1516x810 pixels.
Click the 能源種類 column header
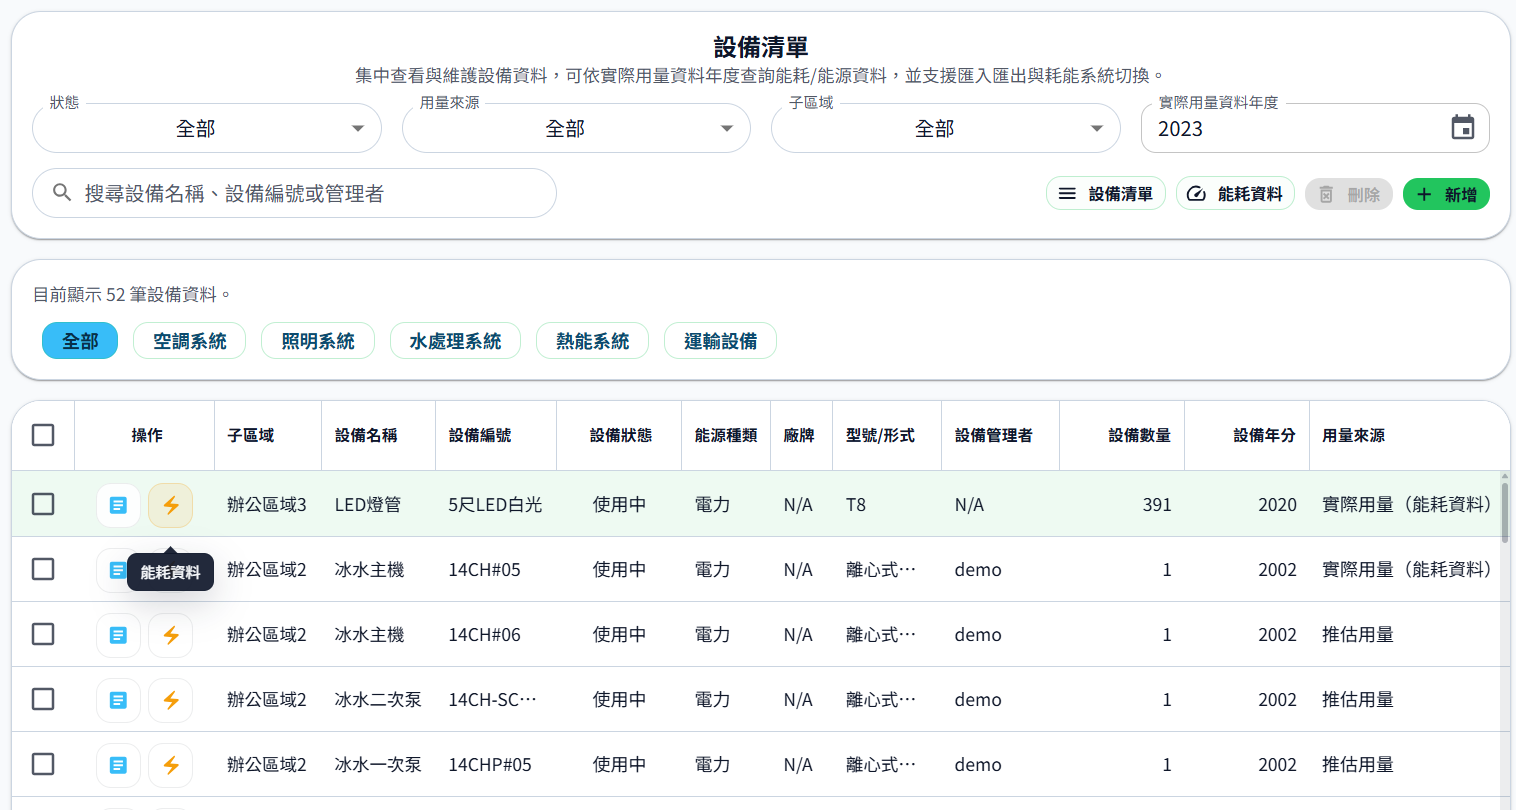726,435
